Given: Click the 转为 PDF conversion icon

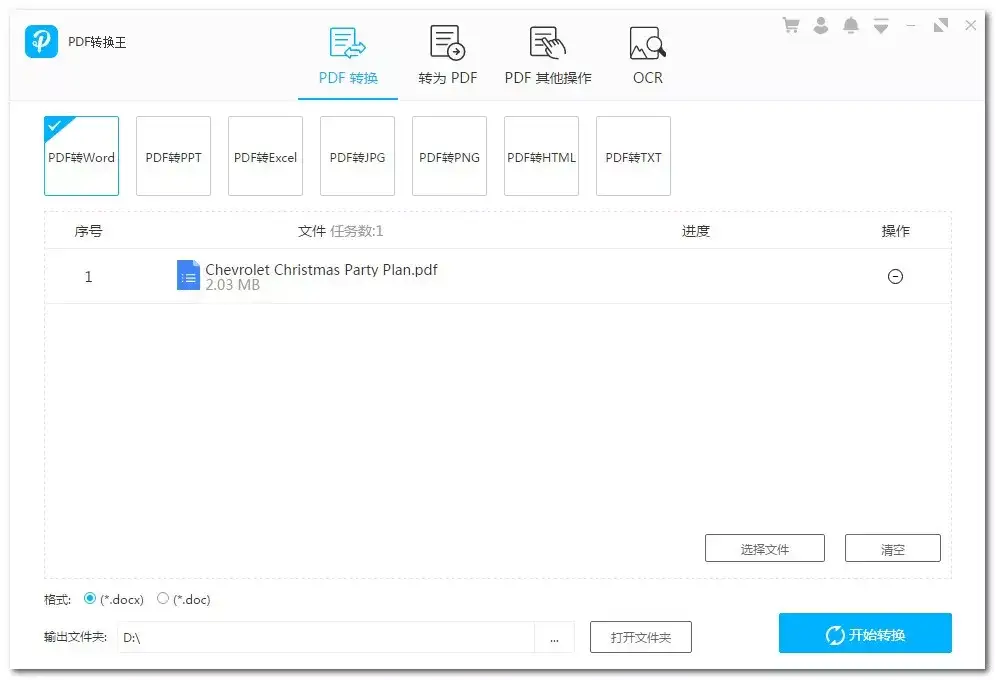Looking at the screenshot, I should [447, 42].
